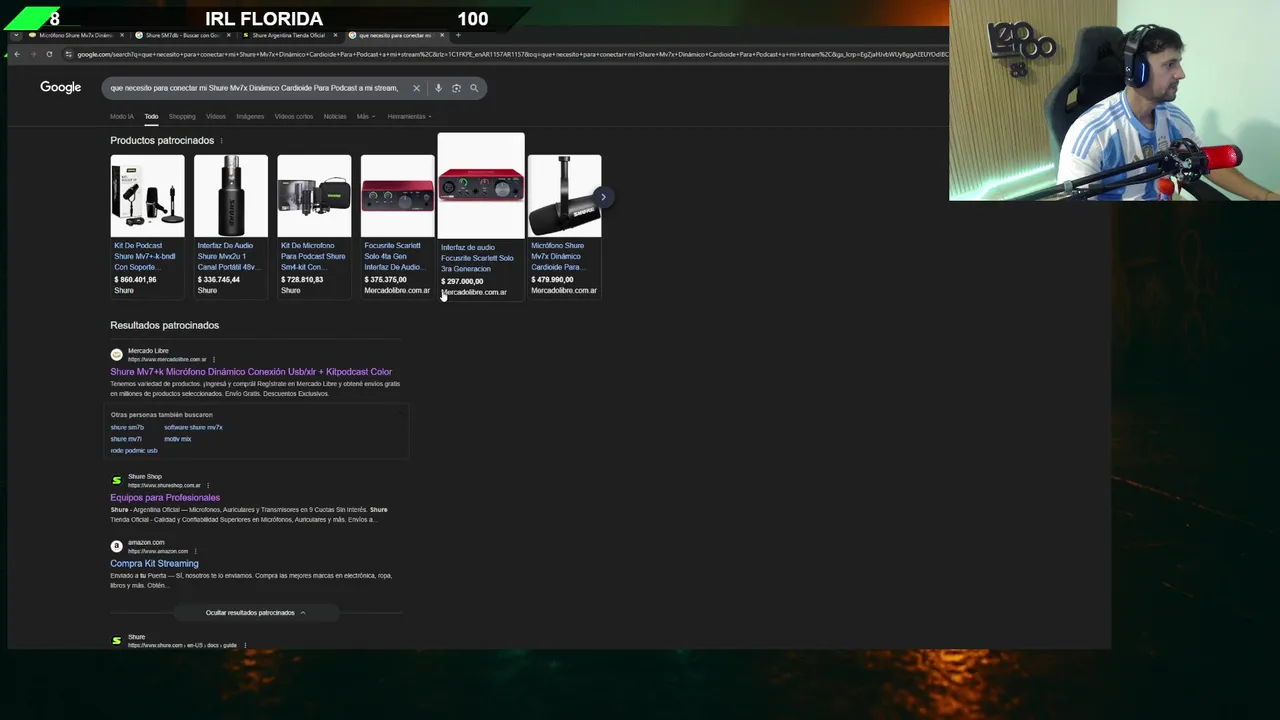The width and height of the screenshot is (1280, 720).
Task: Click the browser forward arrow
Action: pyautogui.click(x=33, y=54)
